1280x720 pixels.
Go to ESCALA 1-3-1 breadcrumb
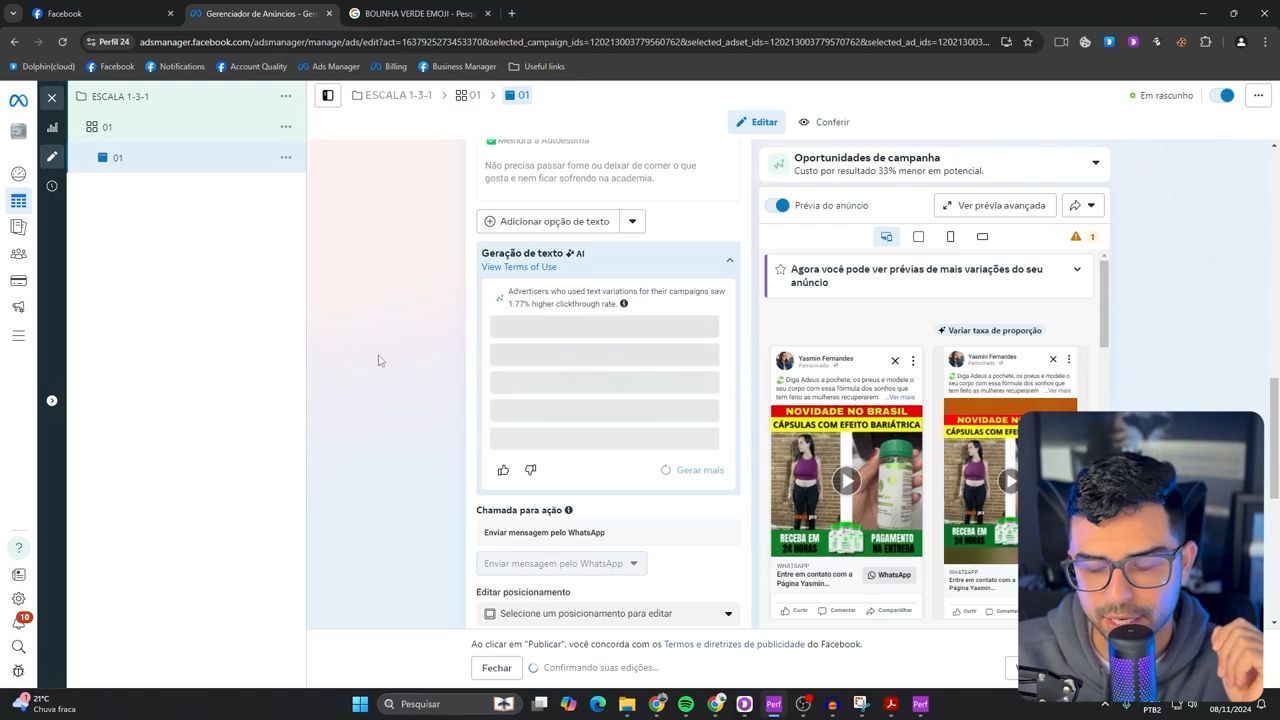[x=392, y=95]
